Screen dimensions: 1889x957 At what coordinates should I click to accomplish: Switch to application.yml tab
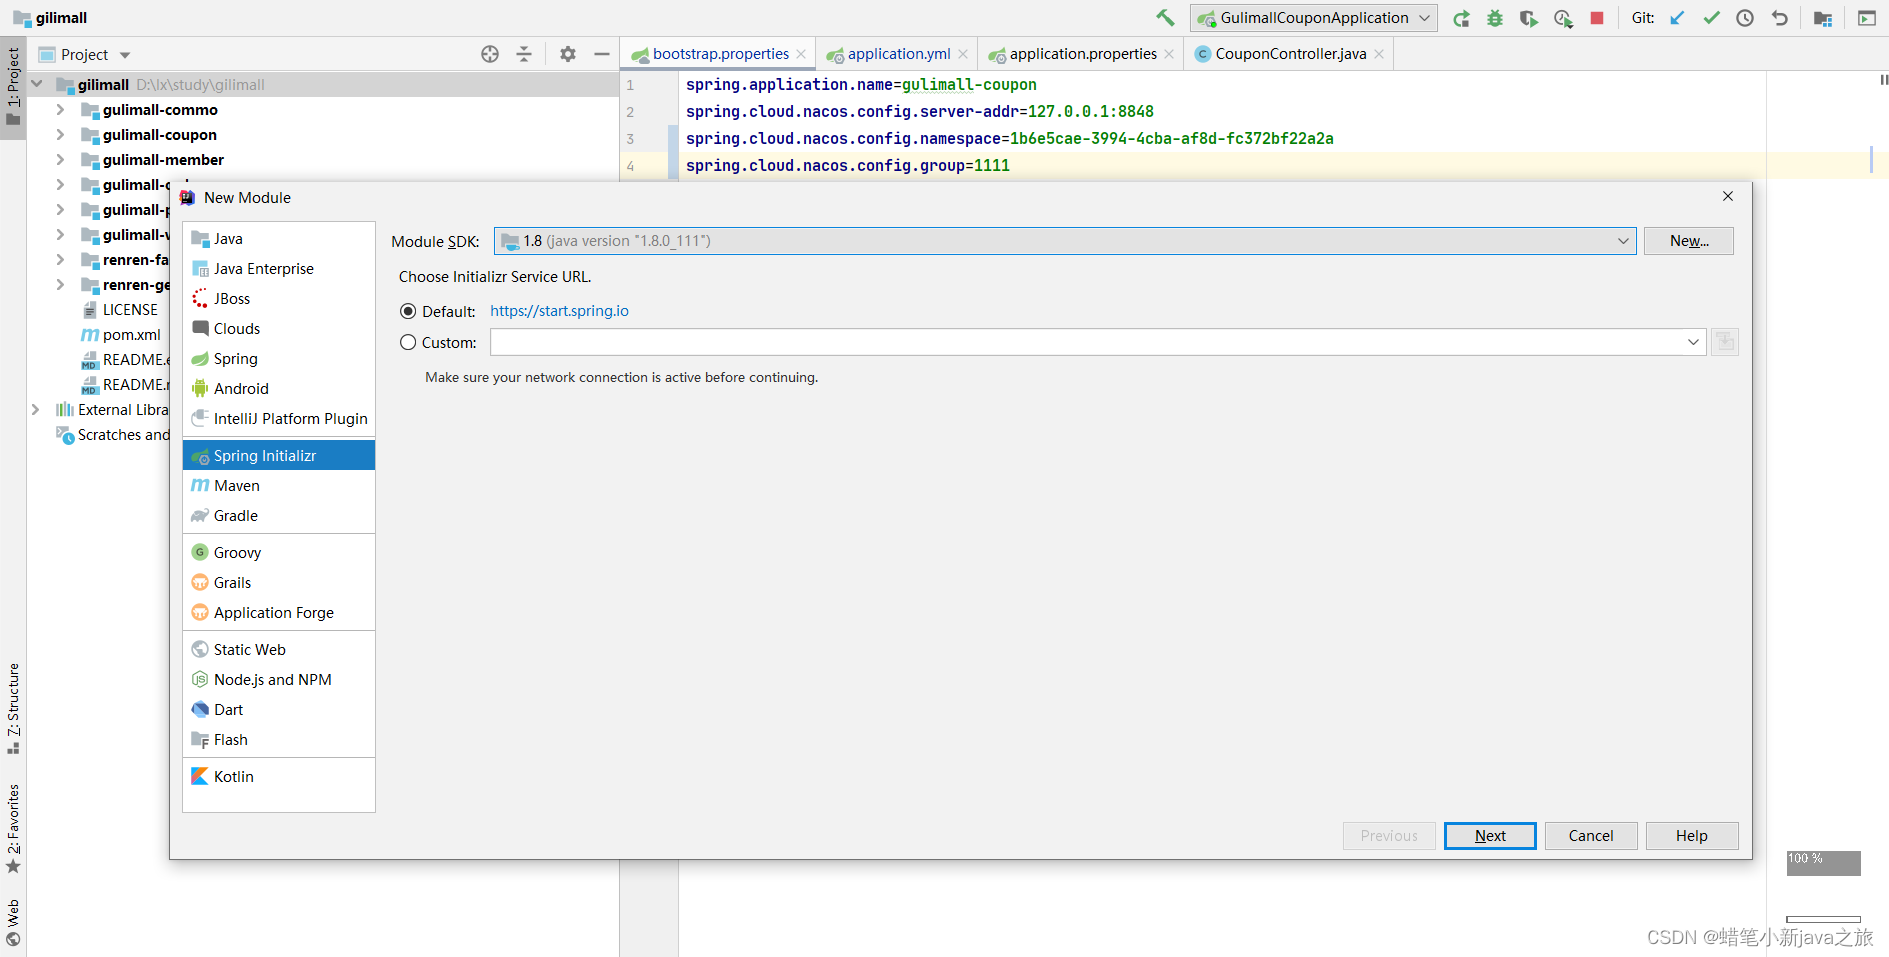pyautogui.click(x=898, y=54)
